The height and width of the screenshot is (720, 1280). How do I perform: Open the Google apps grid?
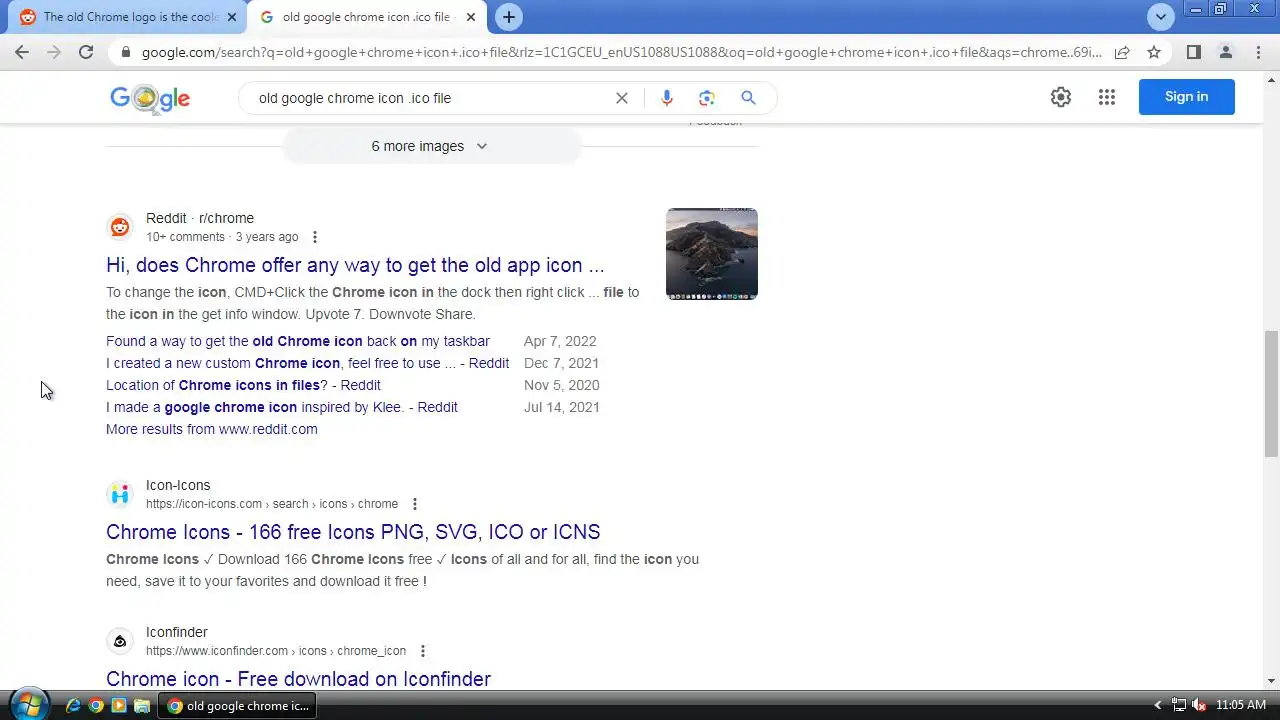pos(1107,97)
